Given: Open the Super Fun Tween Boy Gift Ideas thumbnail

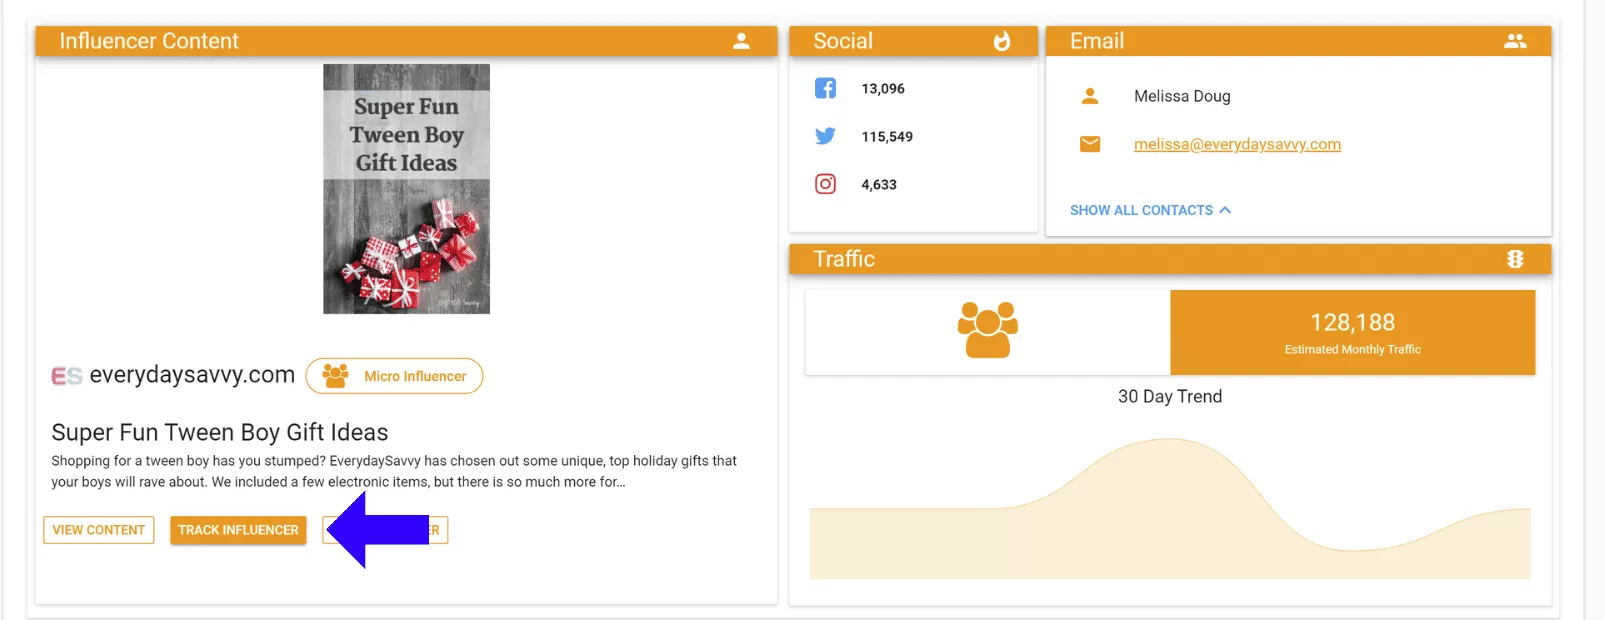Looking at the screenshot, I should click(406, 189).
